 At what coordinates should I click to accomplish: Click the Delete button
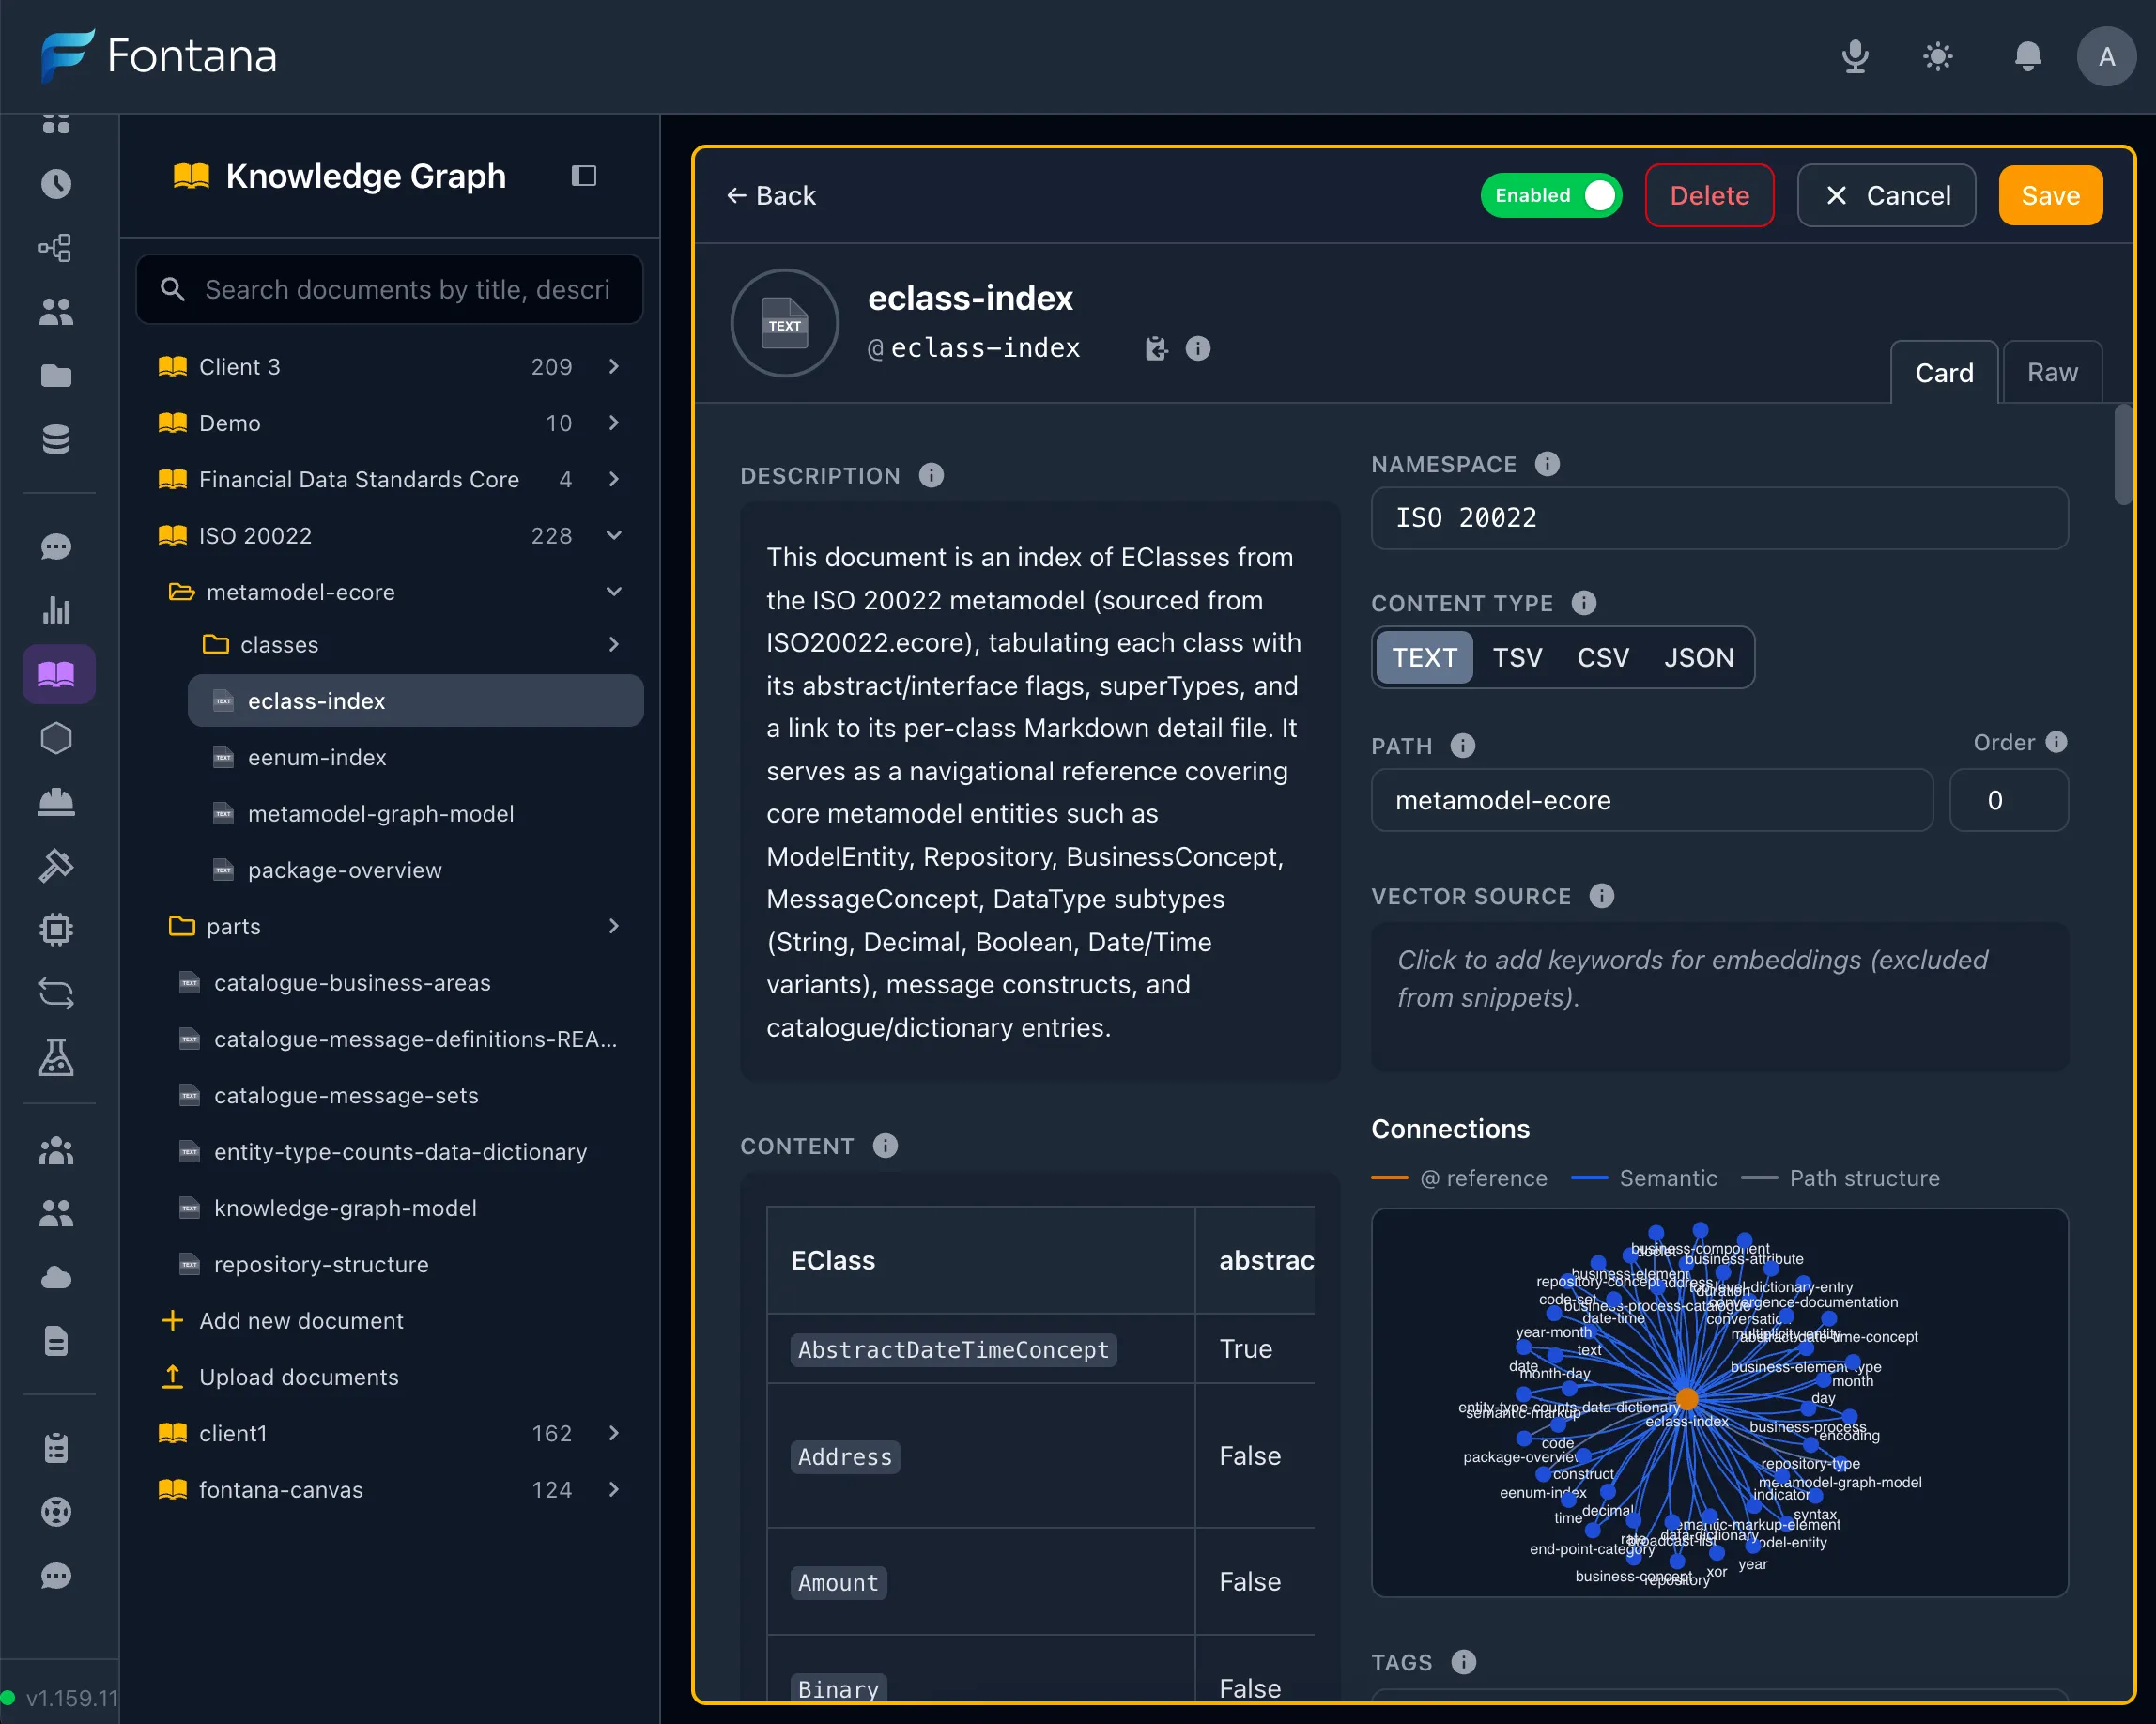tap(1709, 195)
